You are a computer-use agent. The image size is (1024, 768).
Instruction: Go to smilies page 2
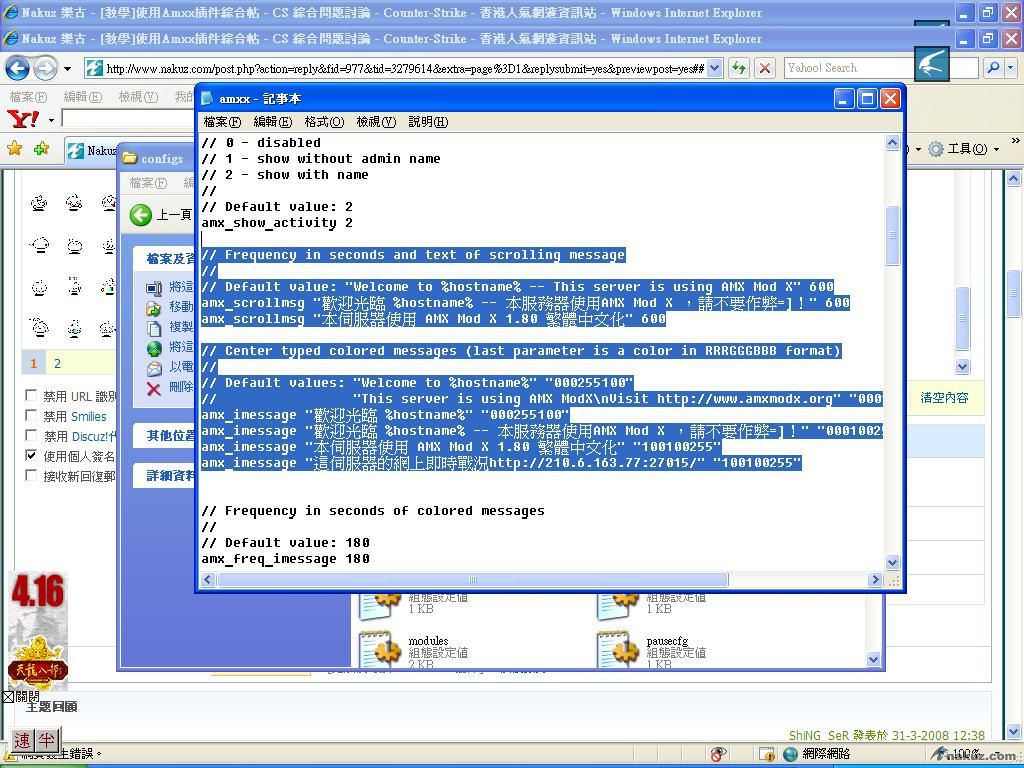(x=57, y=363)
